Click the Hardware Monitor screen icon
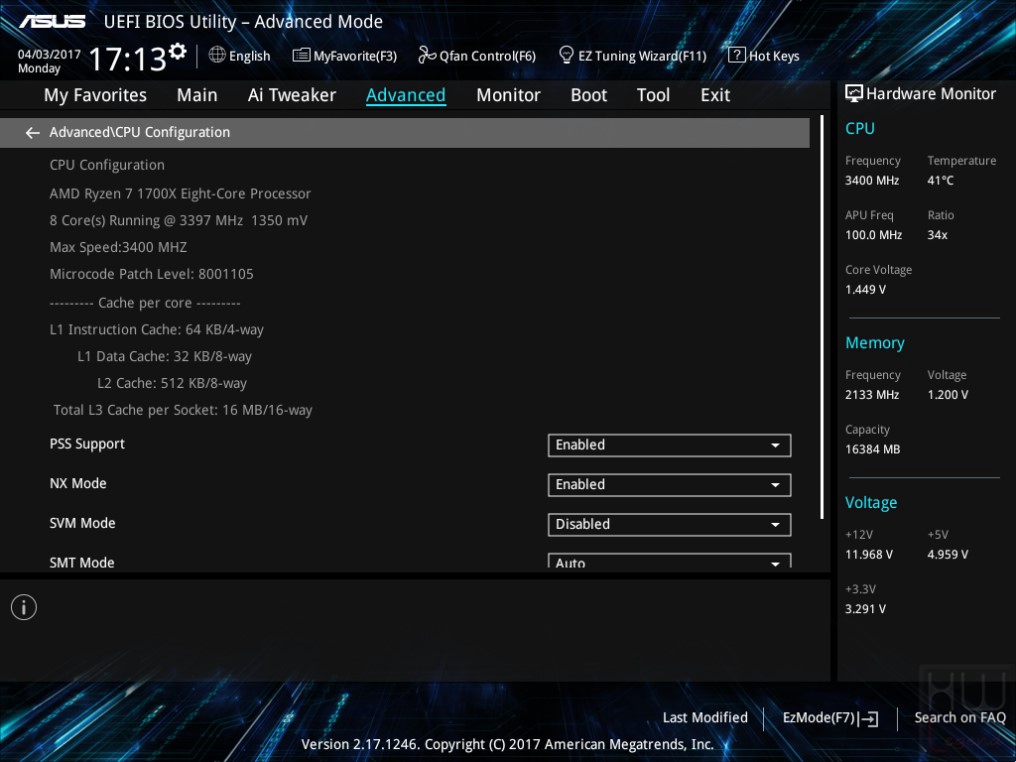This screenshot has width=1016, height=762. tap(854, 93)
